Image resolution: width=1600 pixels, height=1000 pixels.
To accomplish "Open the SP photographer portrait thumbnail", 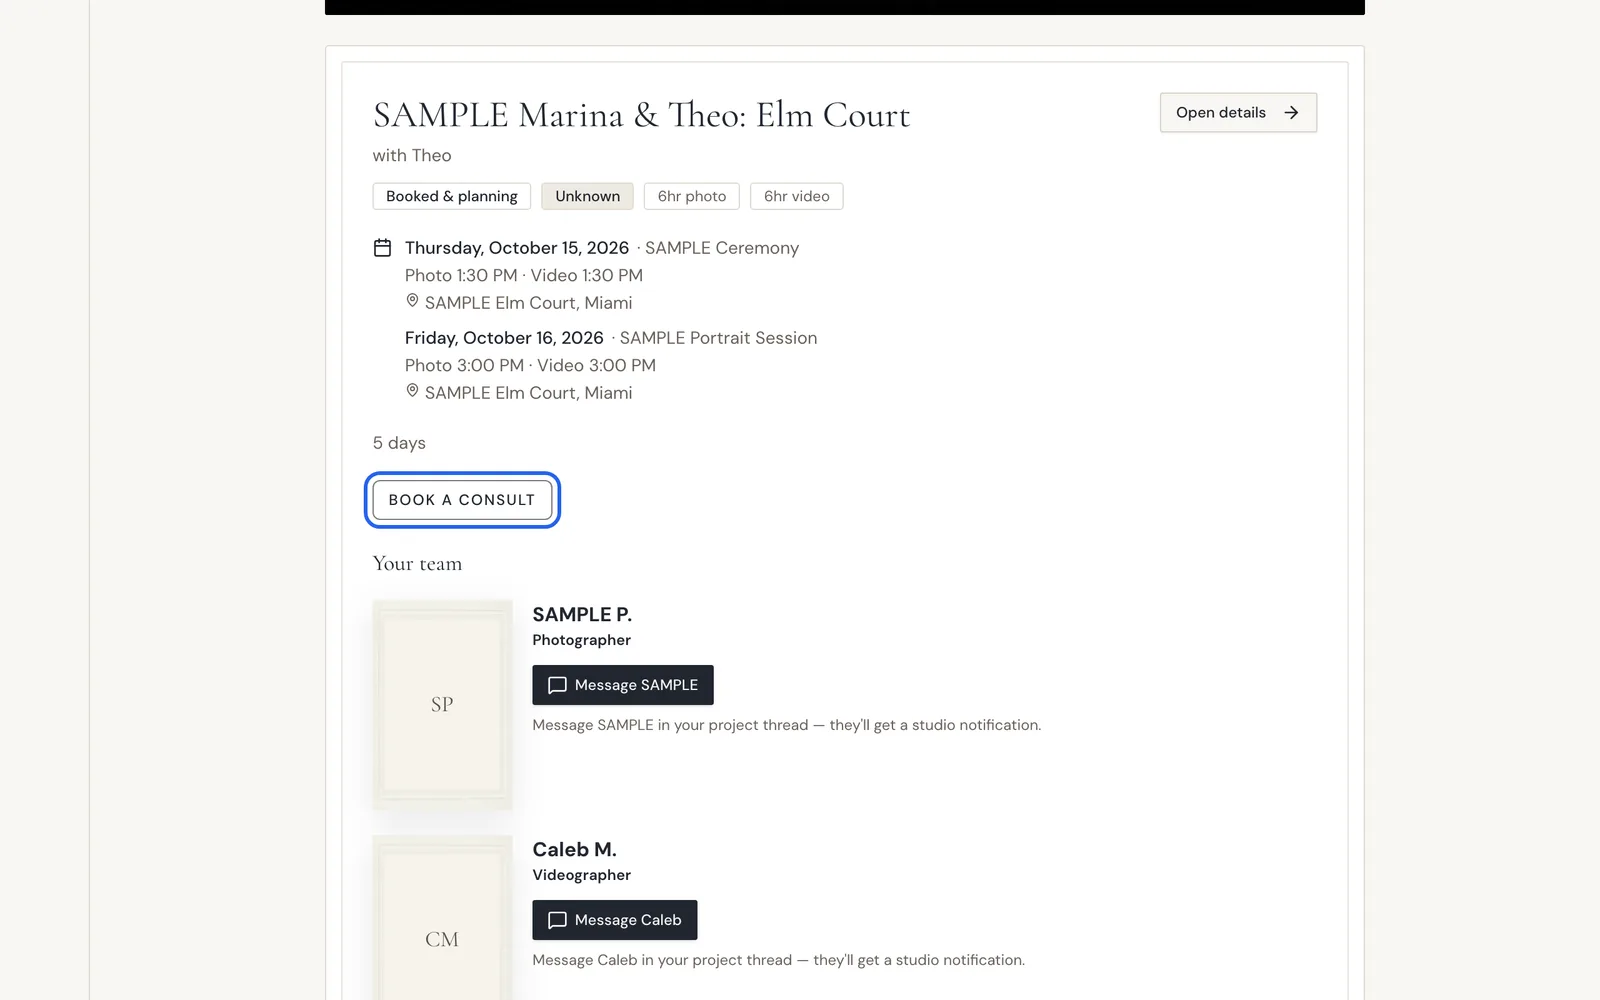I will point(442,704).
